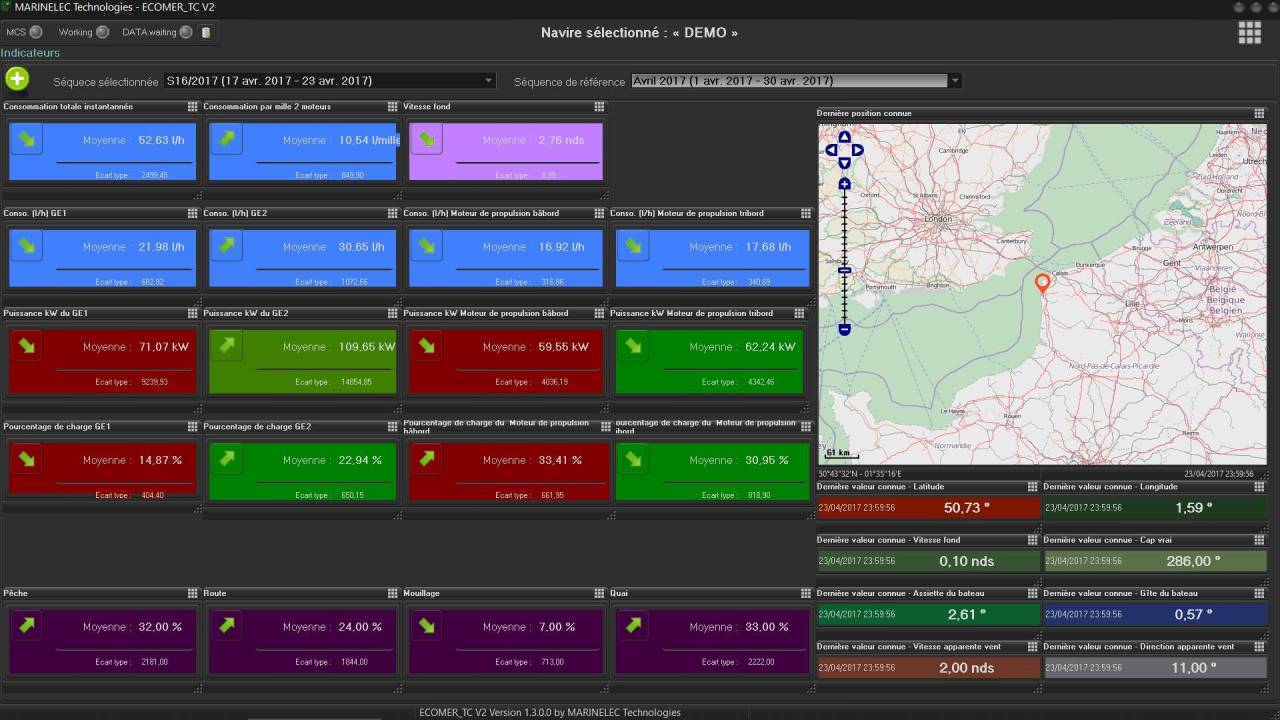Expand the Séquence de référence dropdown

pos(954,81)
